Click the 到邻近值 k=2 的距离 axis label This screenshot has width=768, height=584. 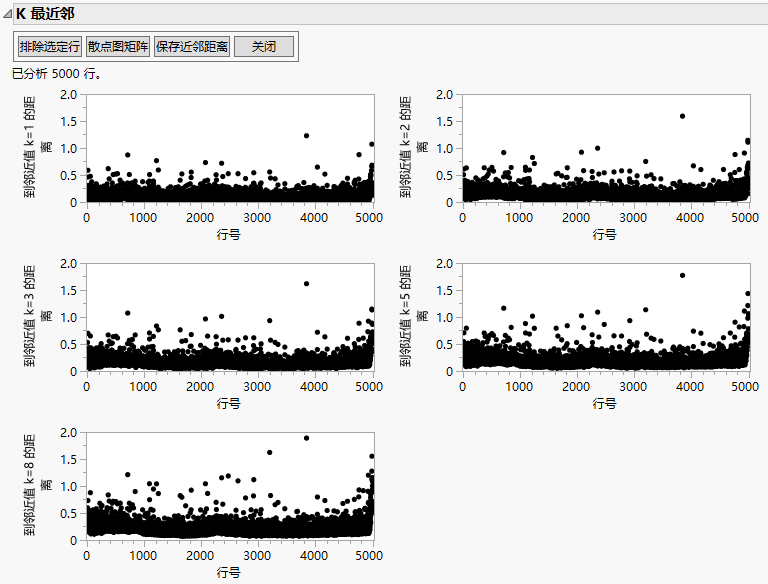[413, 147]
